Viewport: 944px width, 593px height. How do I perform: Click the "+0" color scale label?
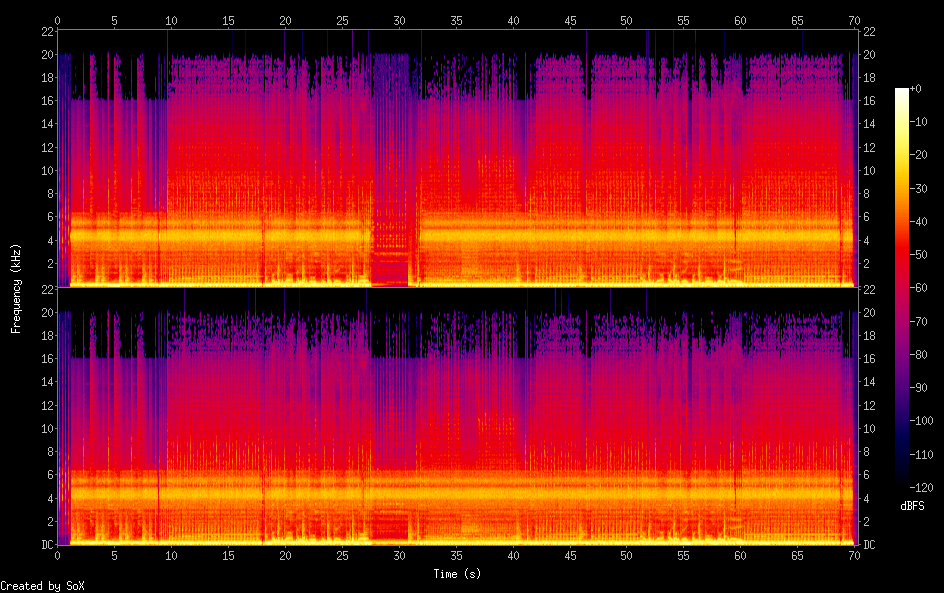click(x=916, y=88)
